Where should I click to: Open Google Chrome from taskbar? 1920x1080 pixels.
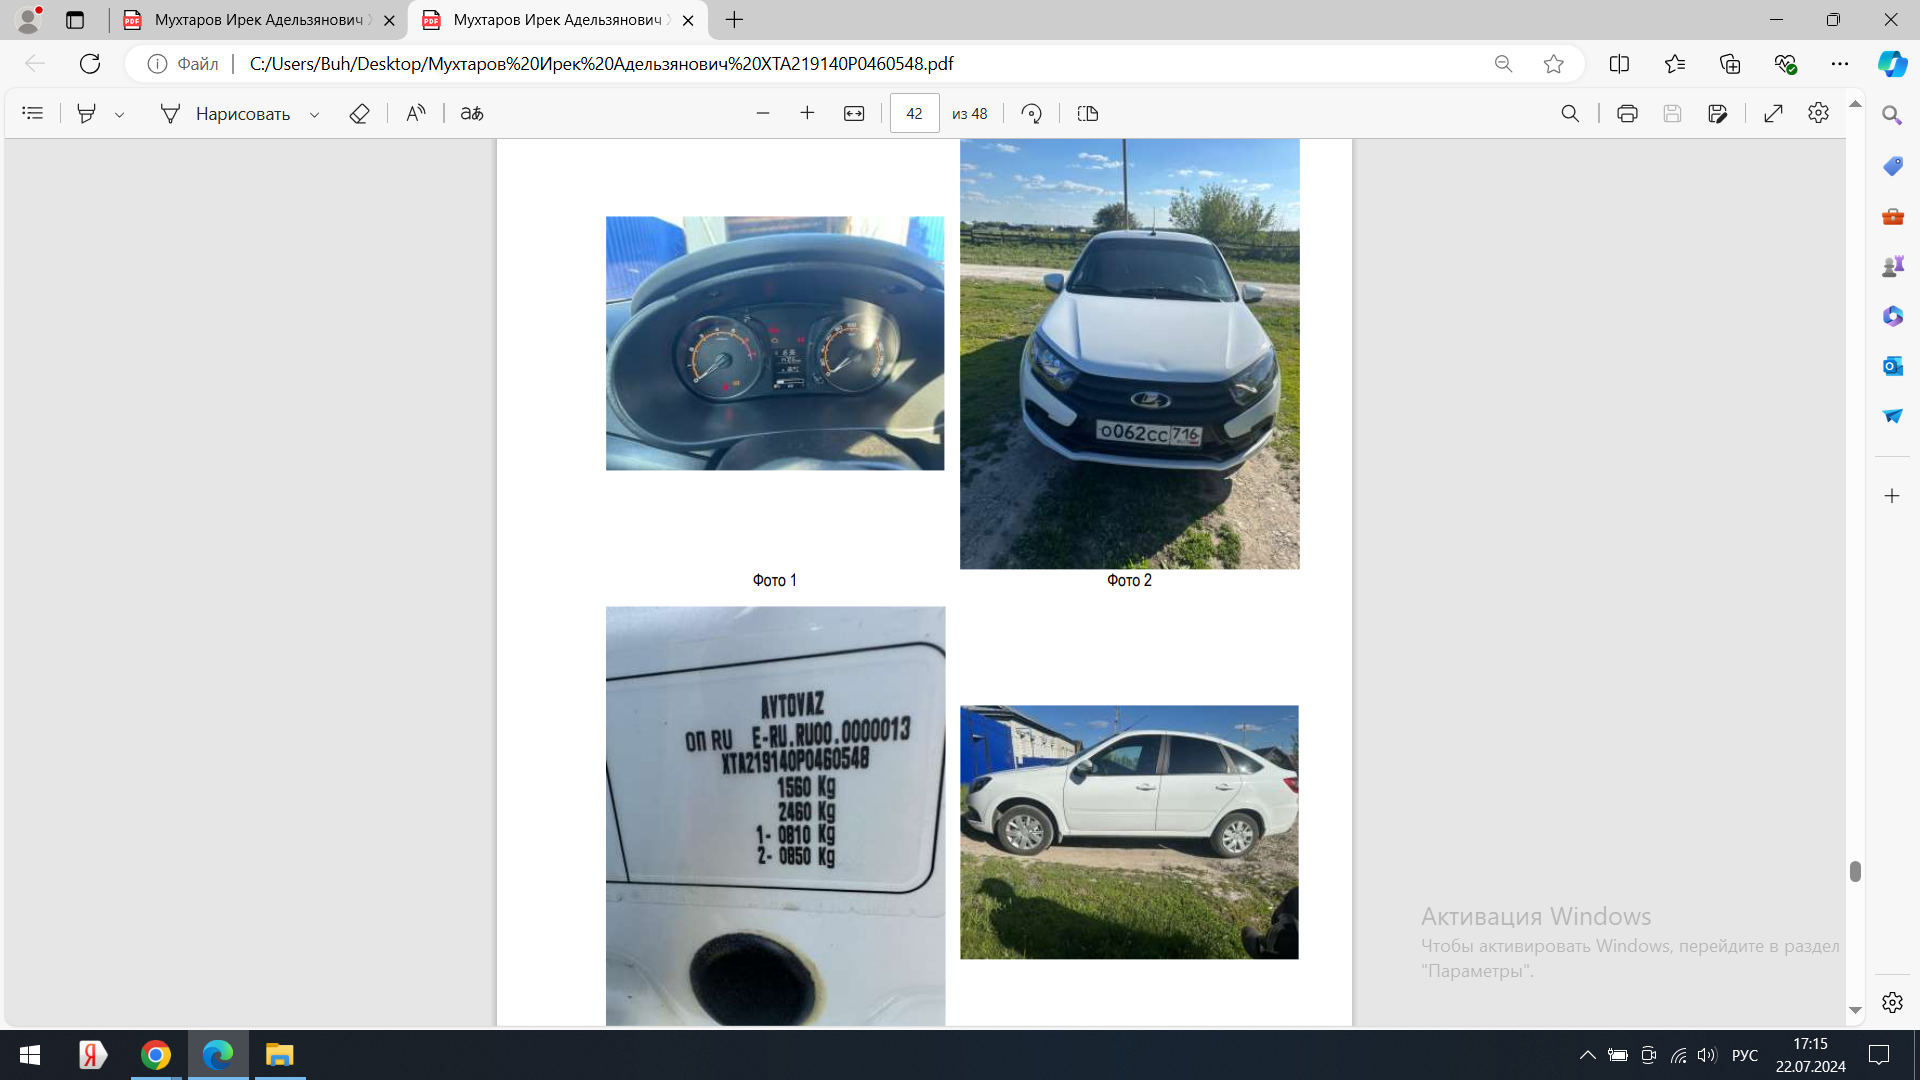(155, 1055)
